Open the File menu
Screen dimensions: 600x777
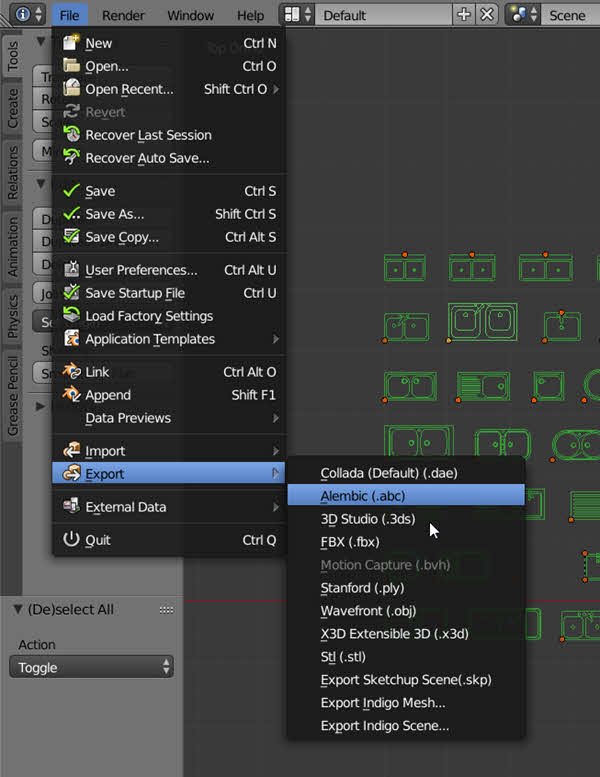(x=69, y=15)
